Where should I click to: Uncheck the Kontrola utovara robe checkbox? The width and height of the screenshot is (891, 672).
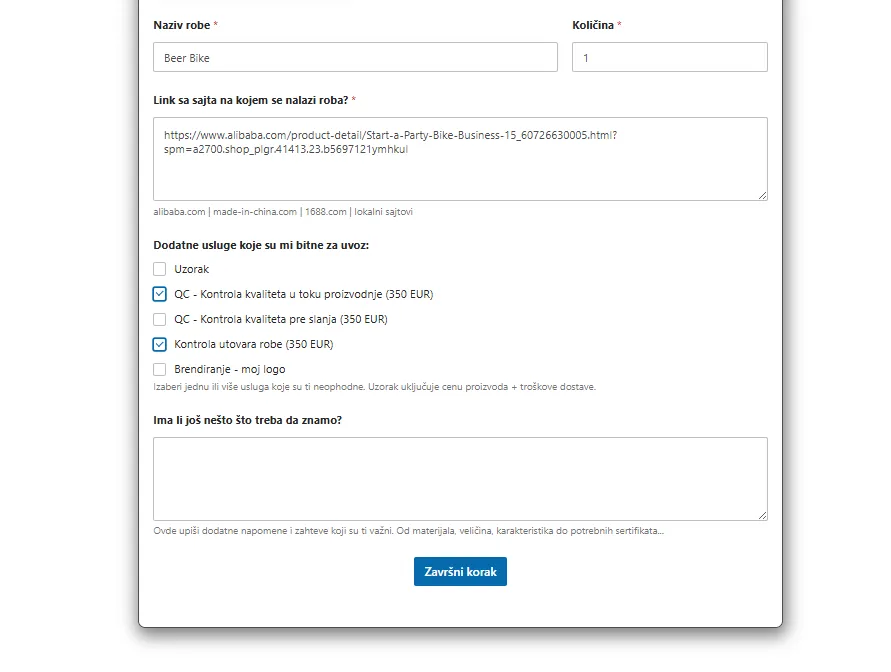pos(160,344)
